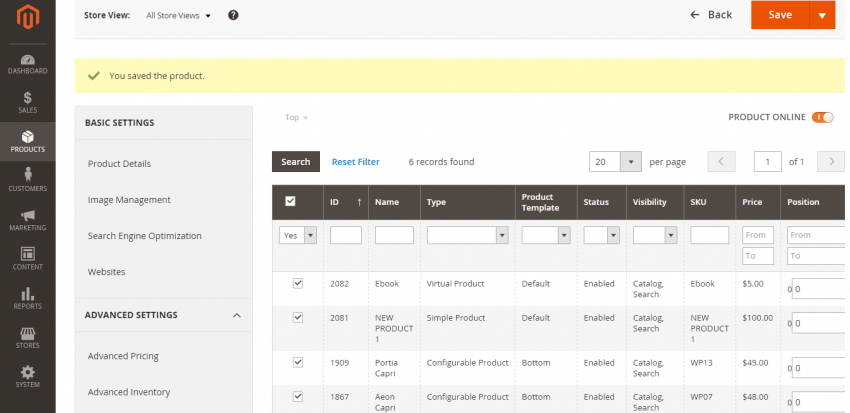The width and height of the screenshot is (850, 413).
Task: Sort by Name column header
Action: pyautogui.click(x=387, y=202)
